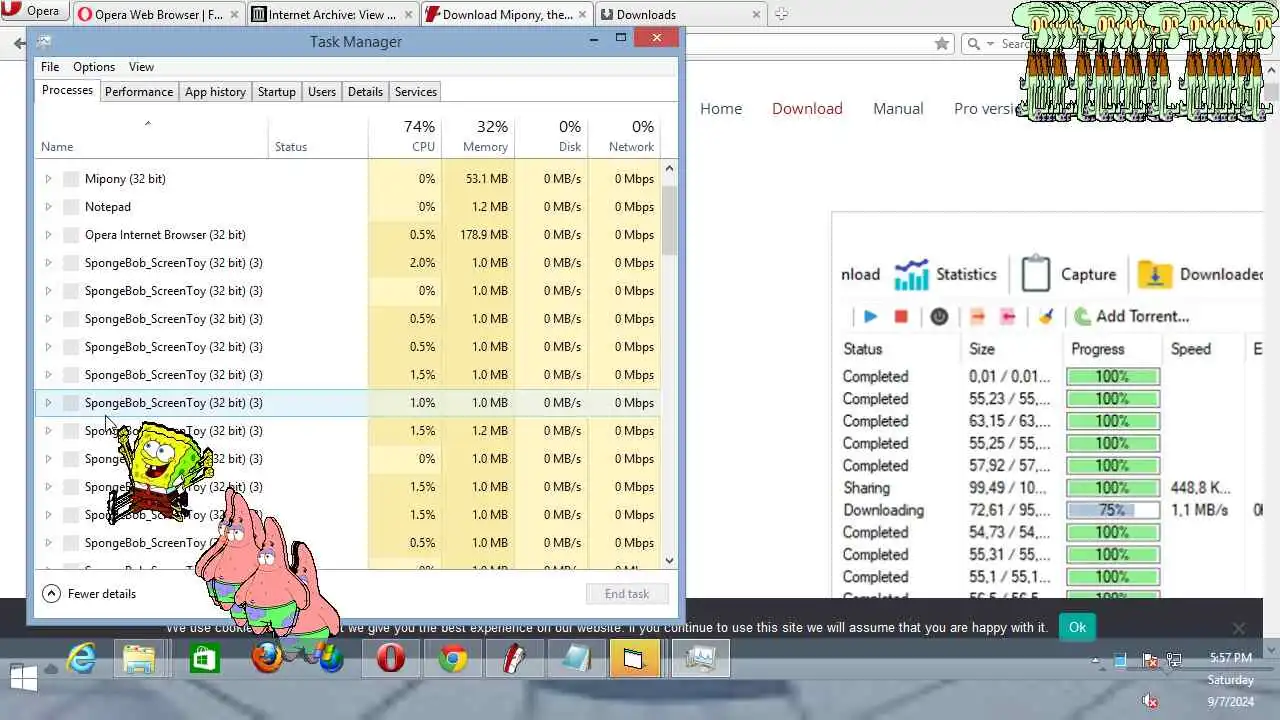1280x720 pixels.
Task: Click the Statistics chart icon in Mipony screenshot
Action: tap(911, 274)
